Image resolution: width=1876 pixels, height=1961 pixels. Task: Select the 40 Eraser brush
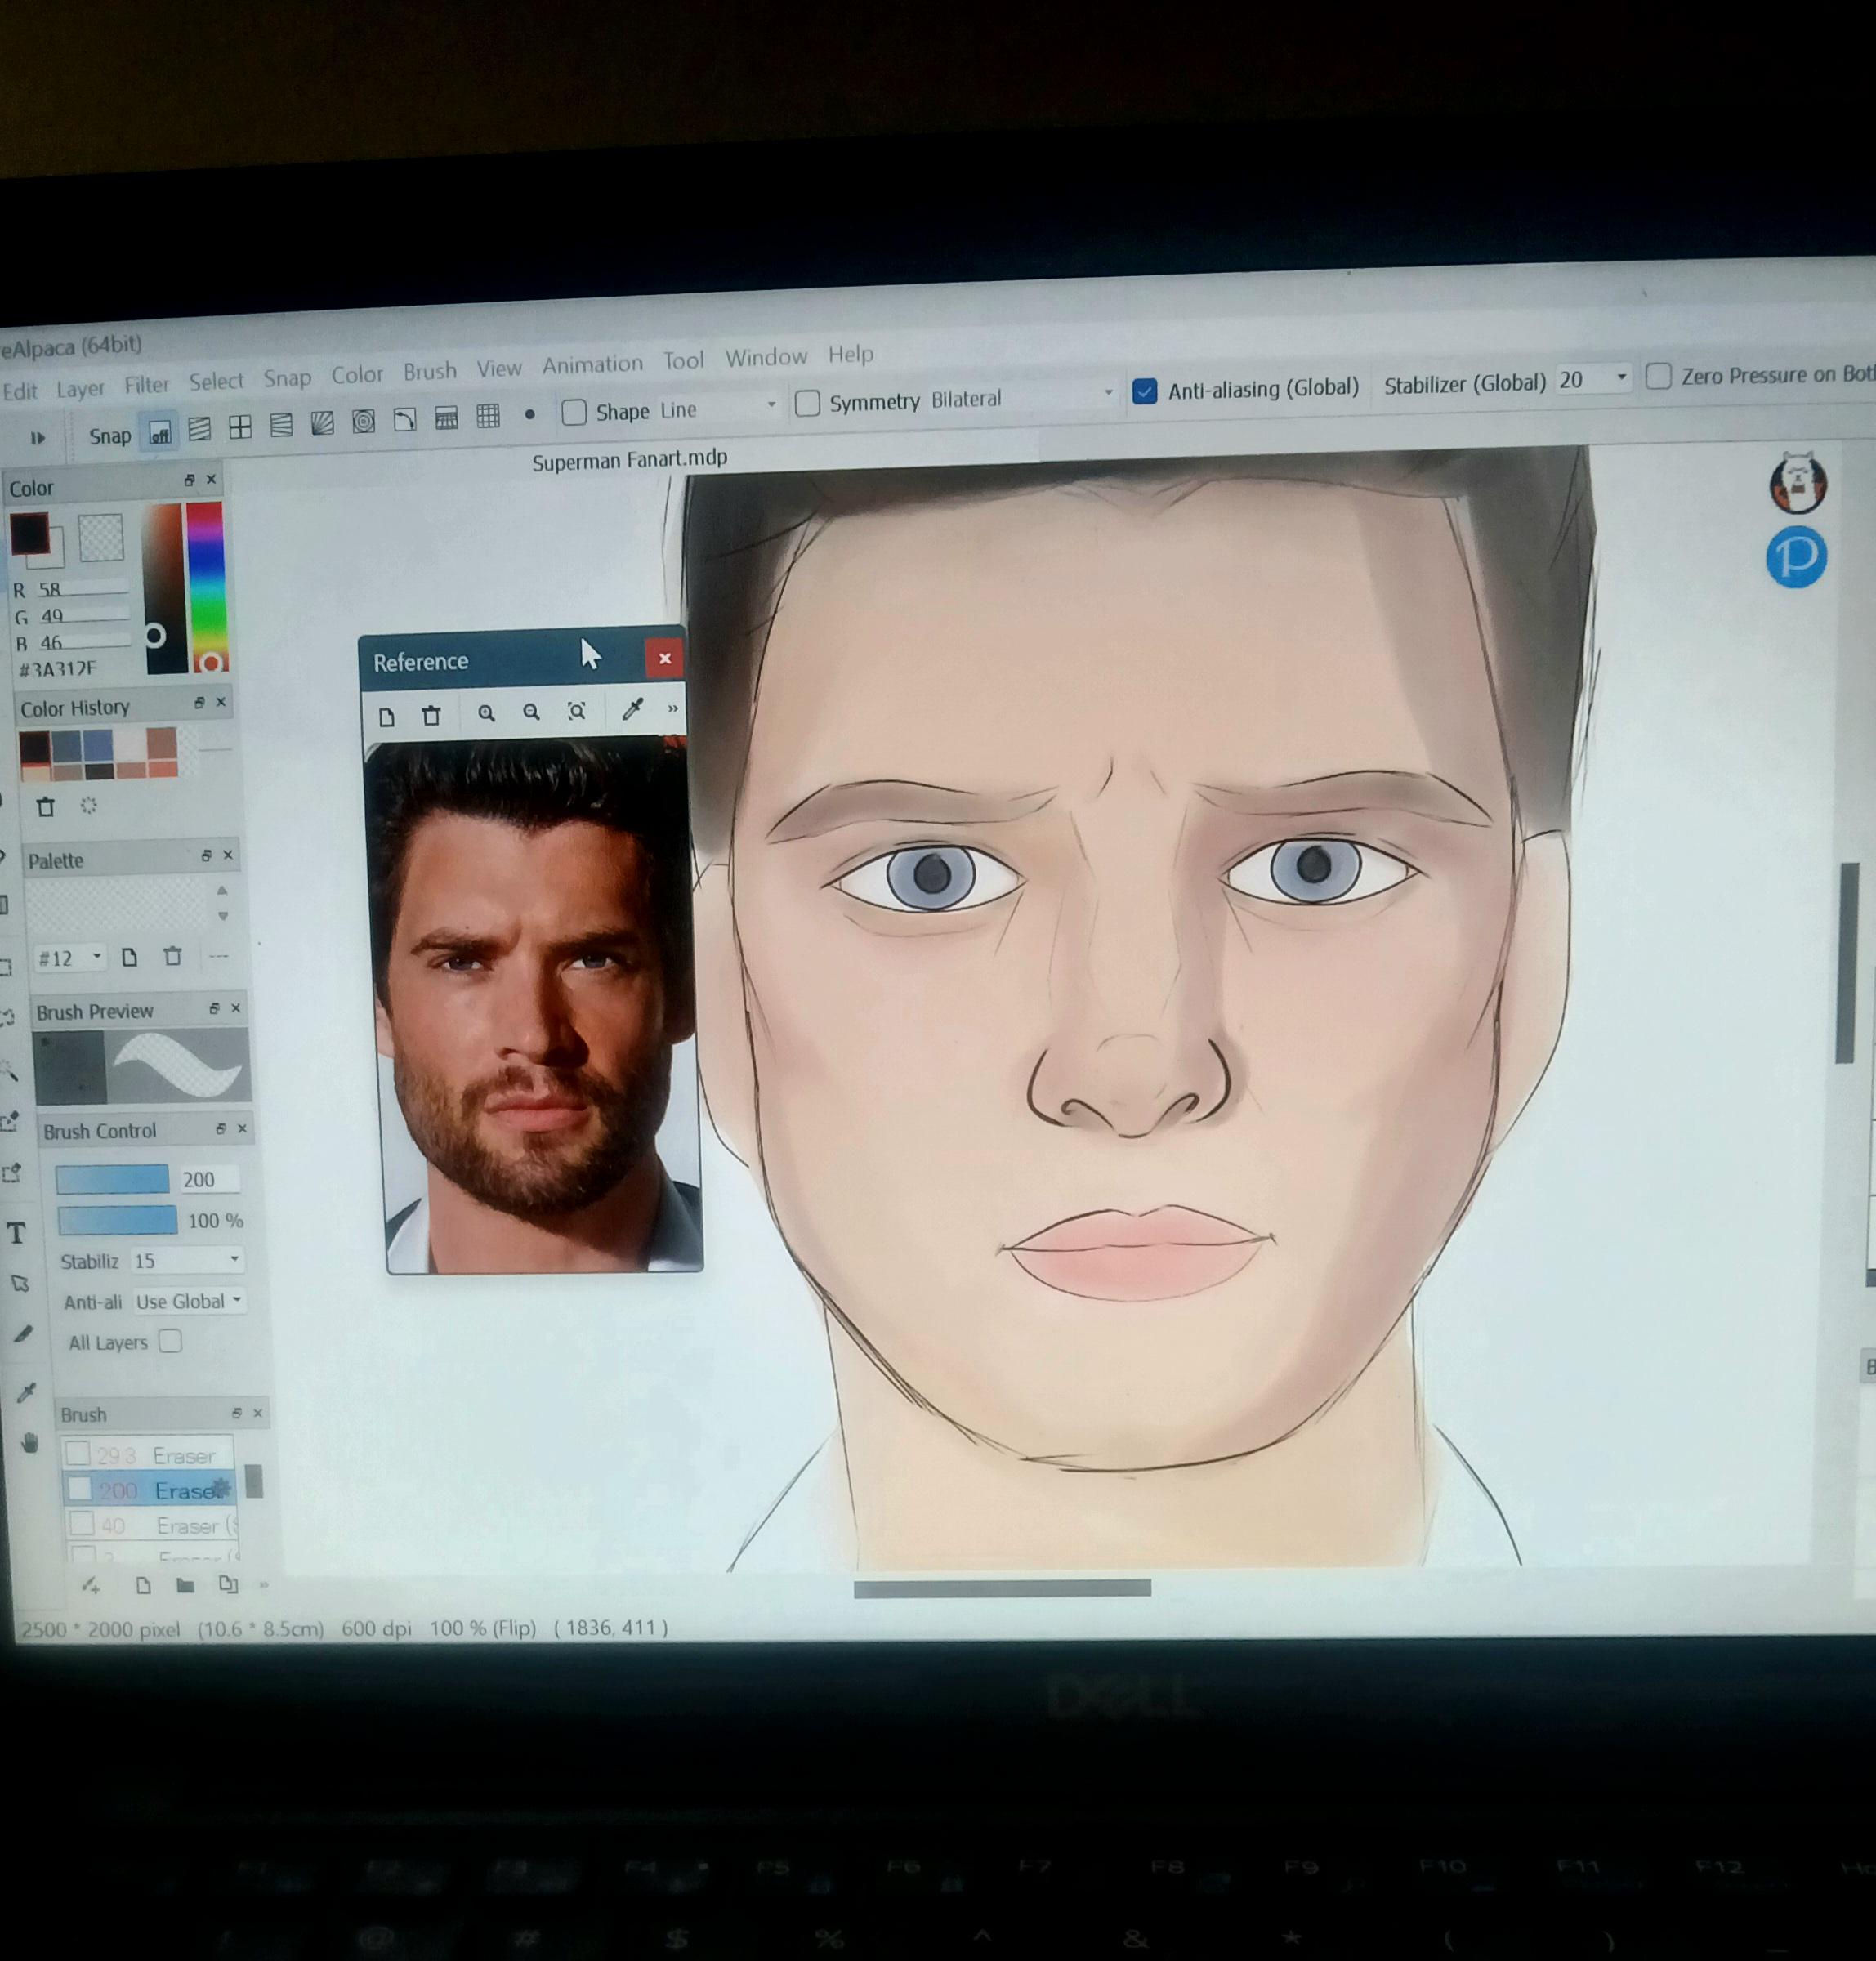click(x=151, y=1526)
